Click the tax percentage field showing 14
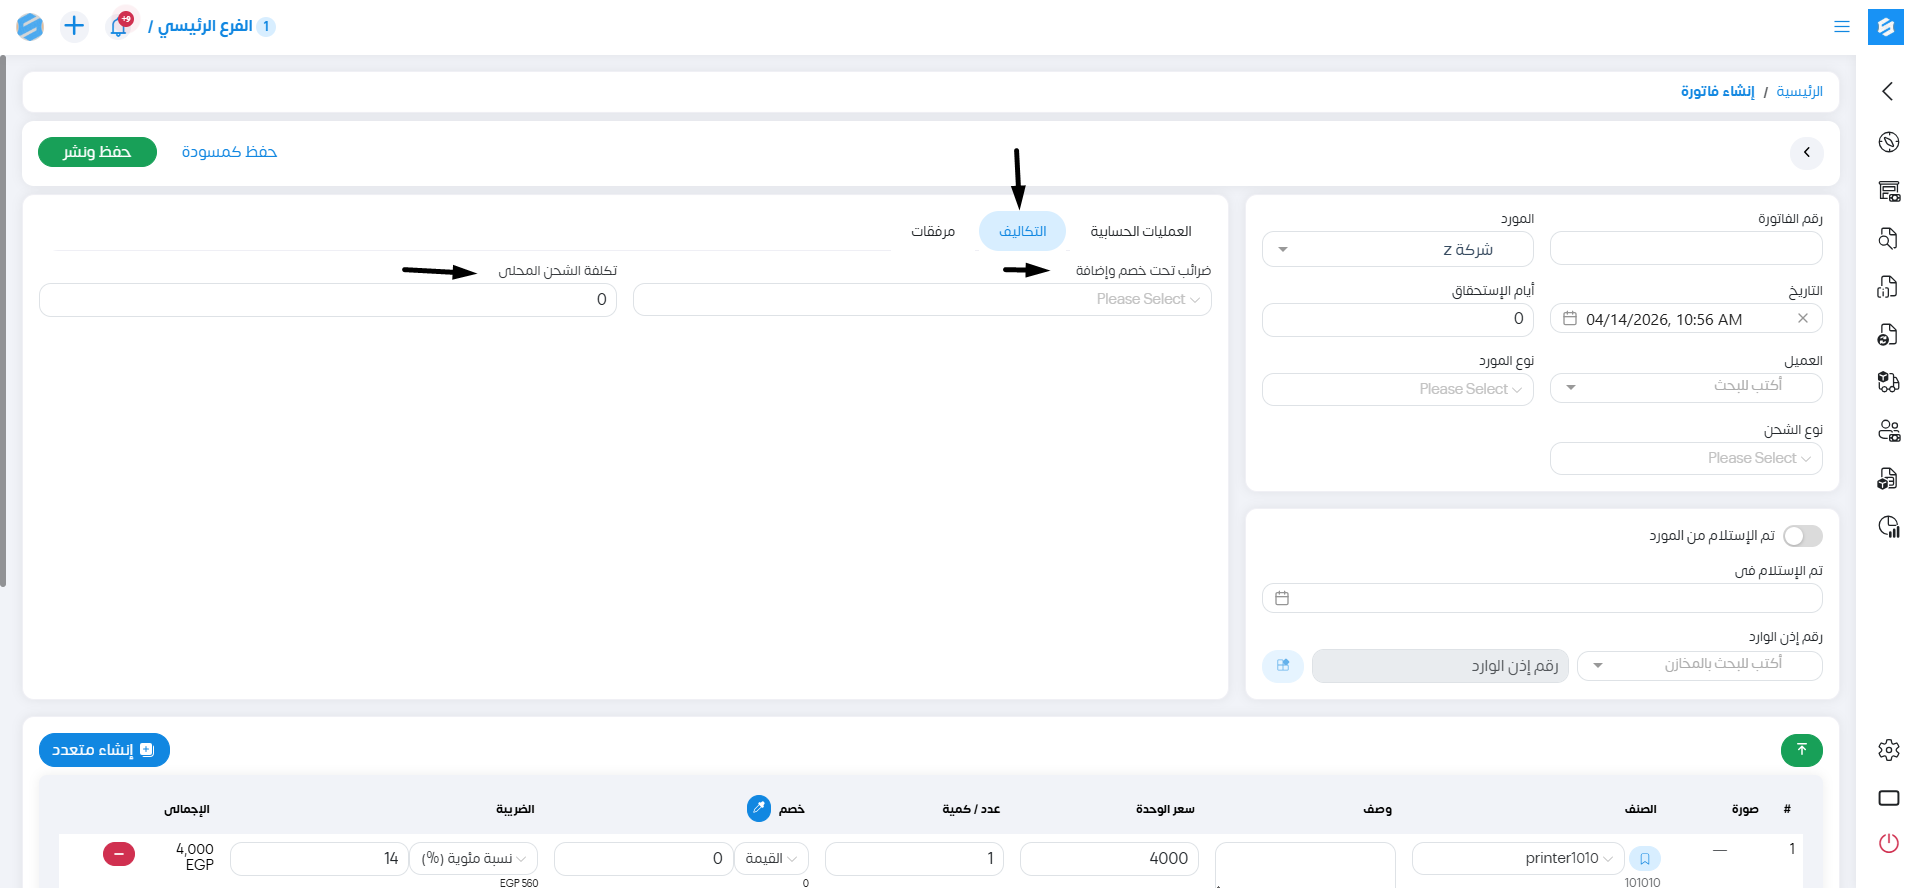This screenshot has height=888, width=1919. tap(319, 858)
